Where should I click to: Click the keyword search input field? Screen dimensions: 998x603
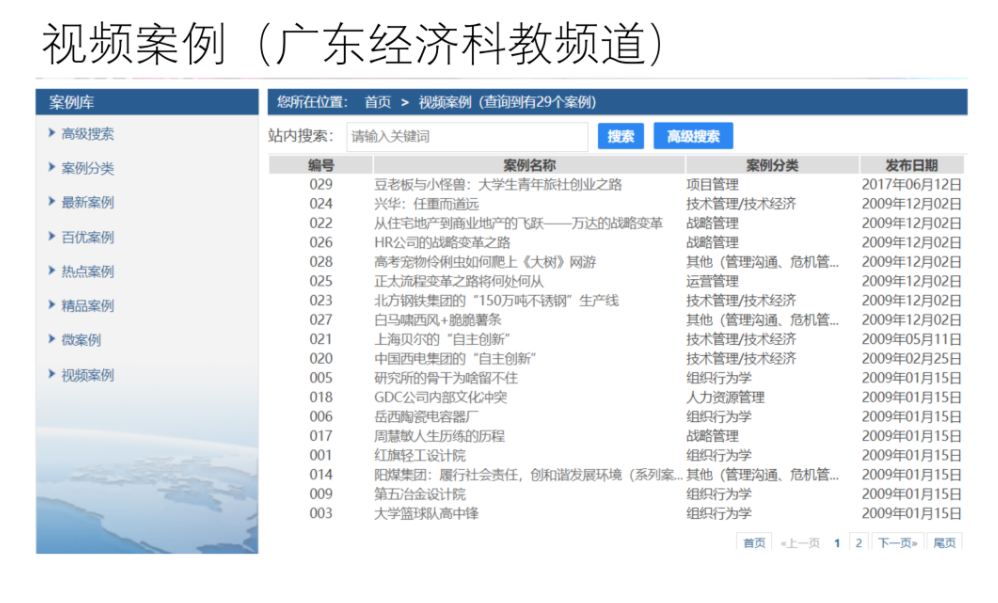tap(467, 136)
